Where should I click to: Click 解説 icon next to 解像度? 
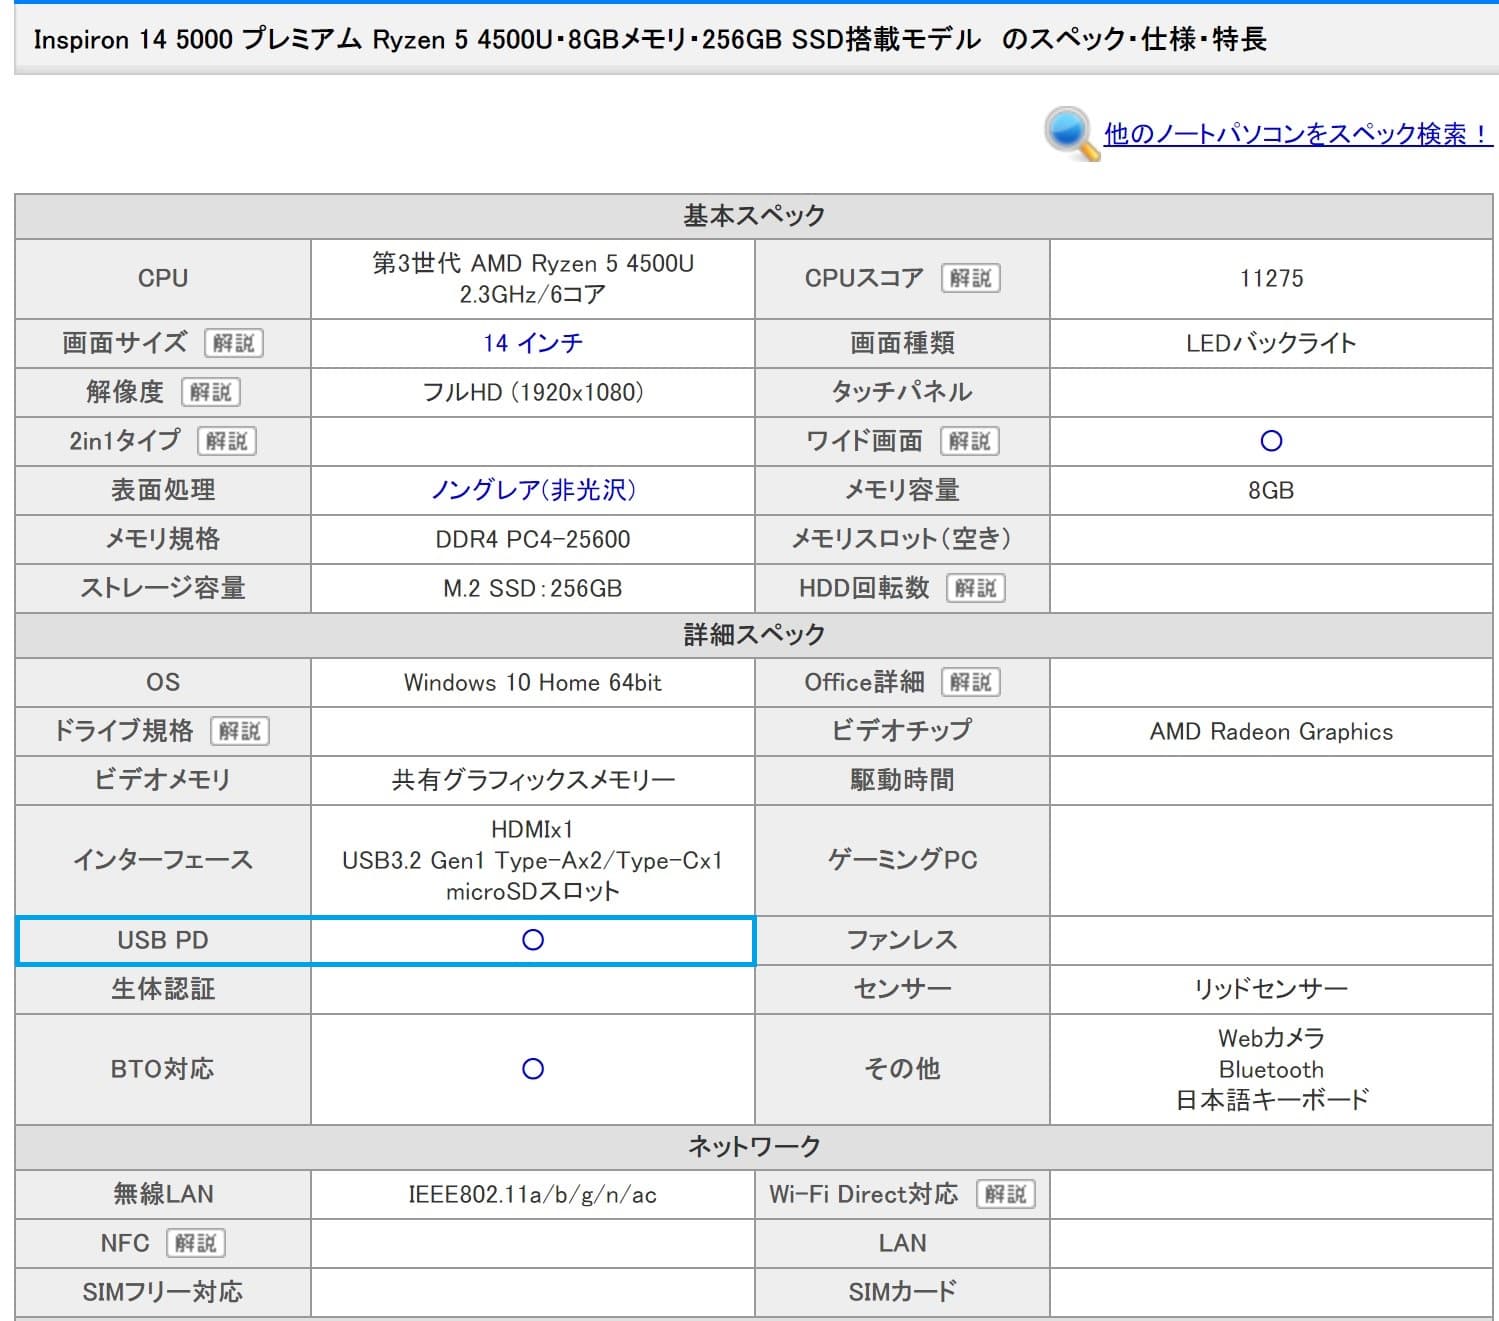pyautogui.click(x=210, y=392)
